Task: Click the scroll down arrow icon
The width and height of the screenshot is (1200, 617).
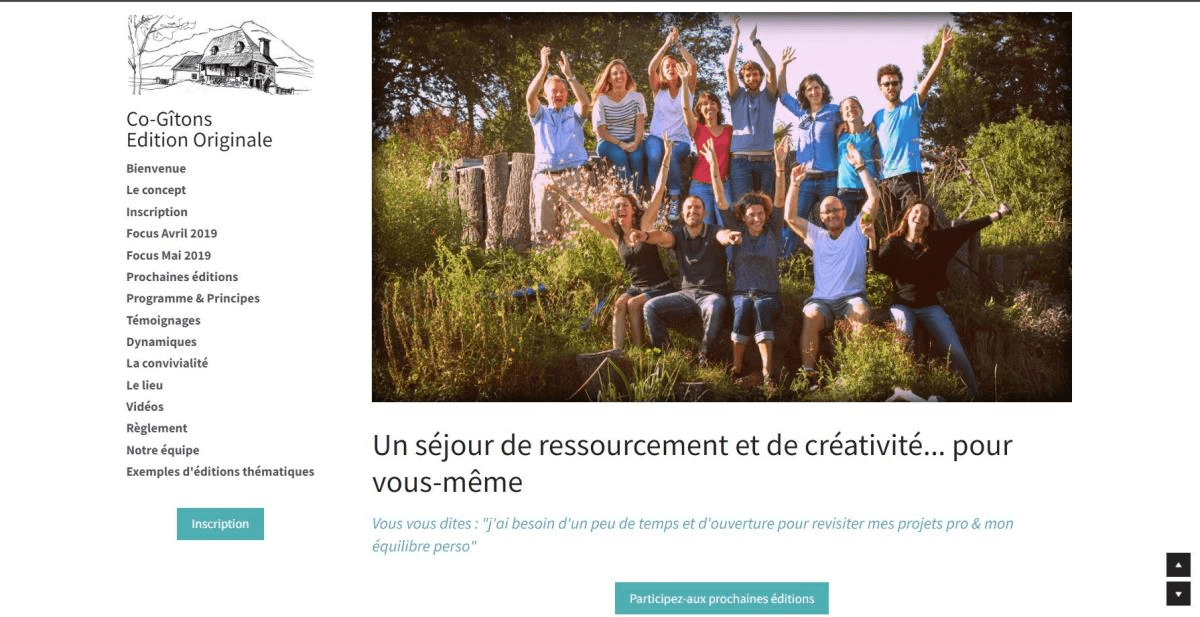Action: (x=1178, y=594)
